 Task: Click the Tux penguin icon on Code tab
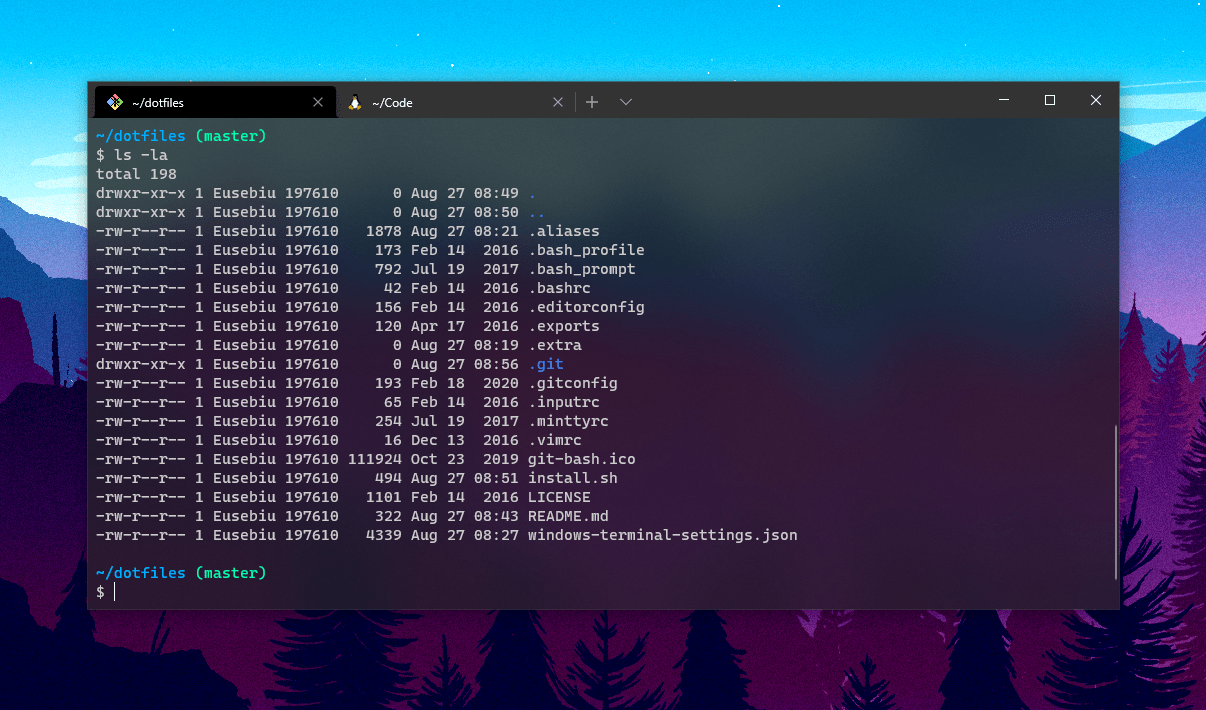353,101
